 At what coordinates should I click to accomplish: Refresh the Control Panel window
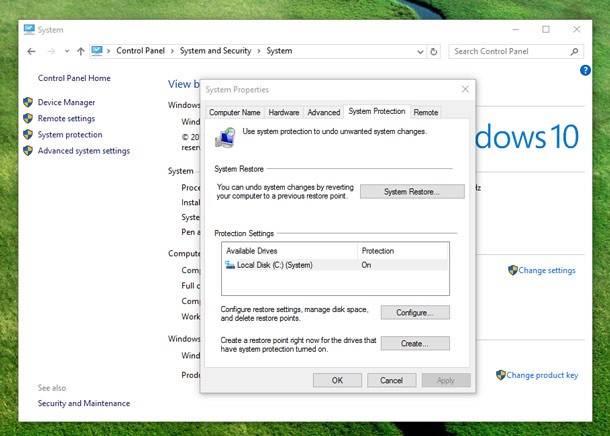pyautogui.click(x=434, y=51)
